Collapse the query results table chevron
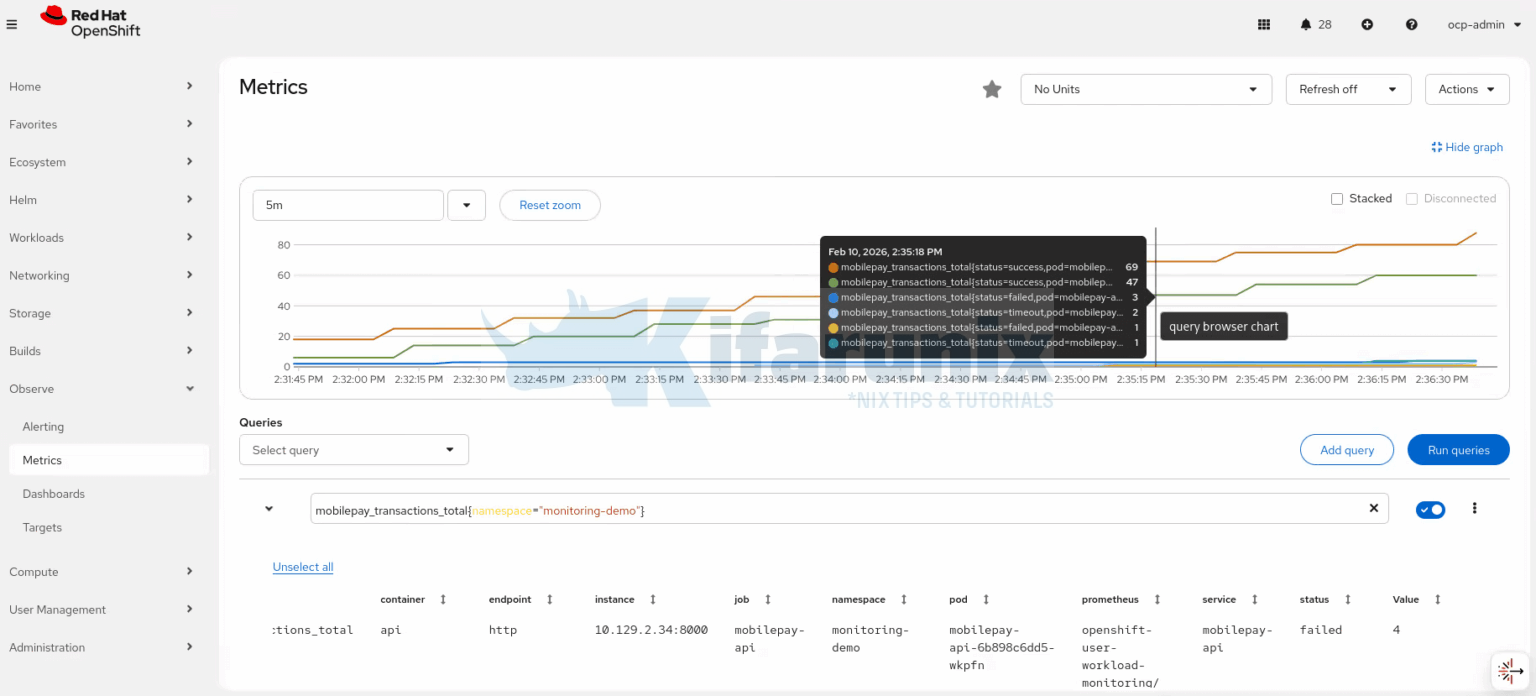 269,508
